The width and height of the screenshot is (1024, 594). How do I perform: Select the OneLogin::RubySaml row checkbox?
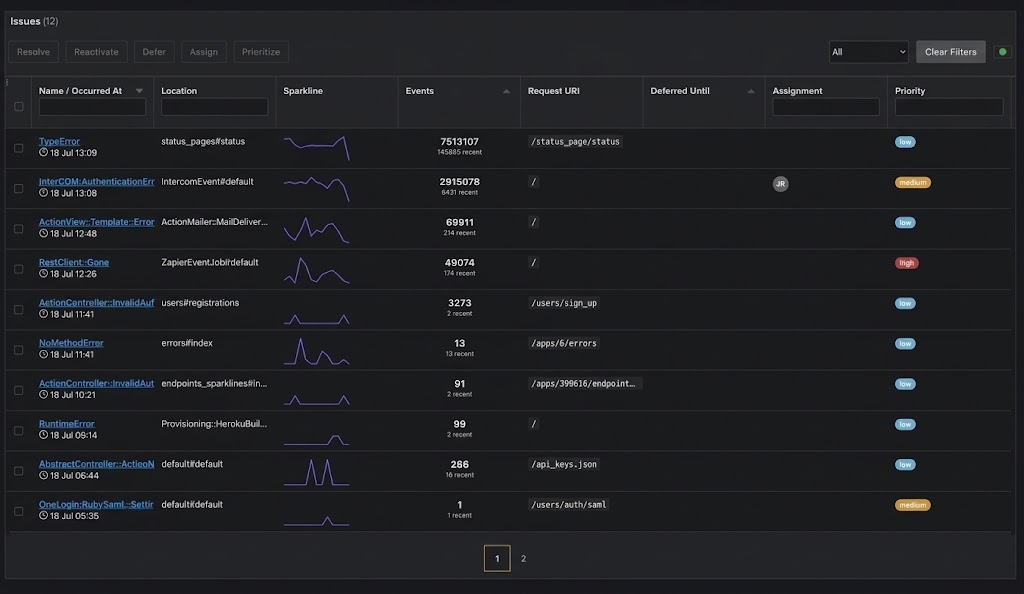[18, 511]
